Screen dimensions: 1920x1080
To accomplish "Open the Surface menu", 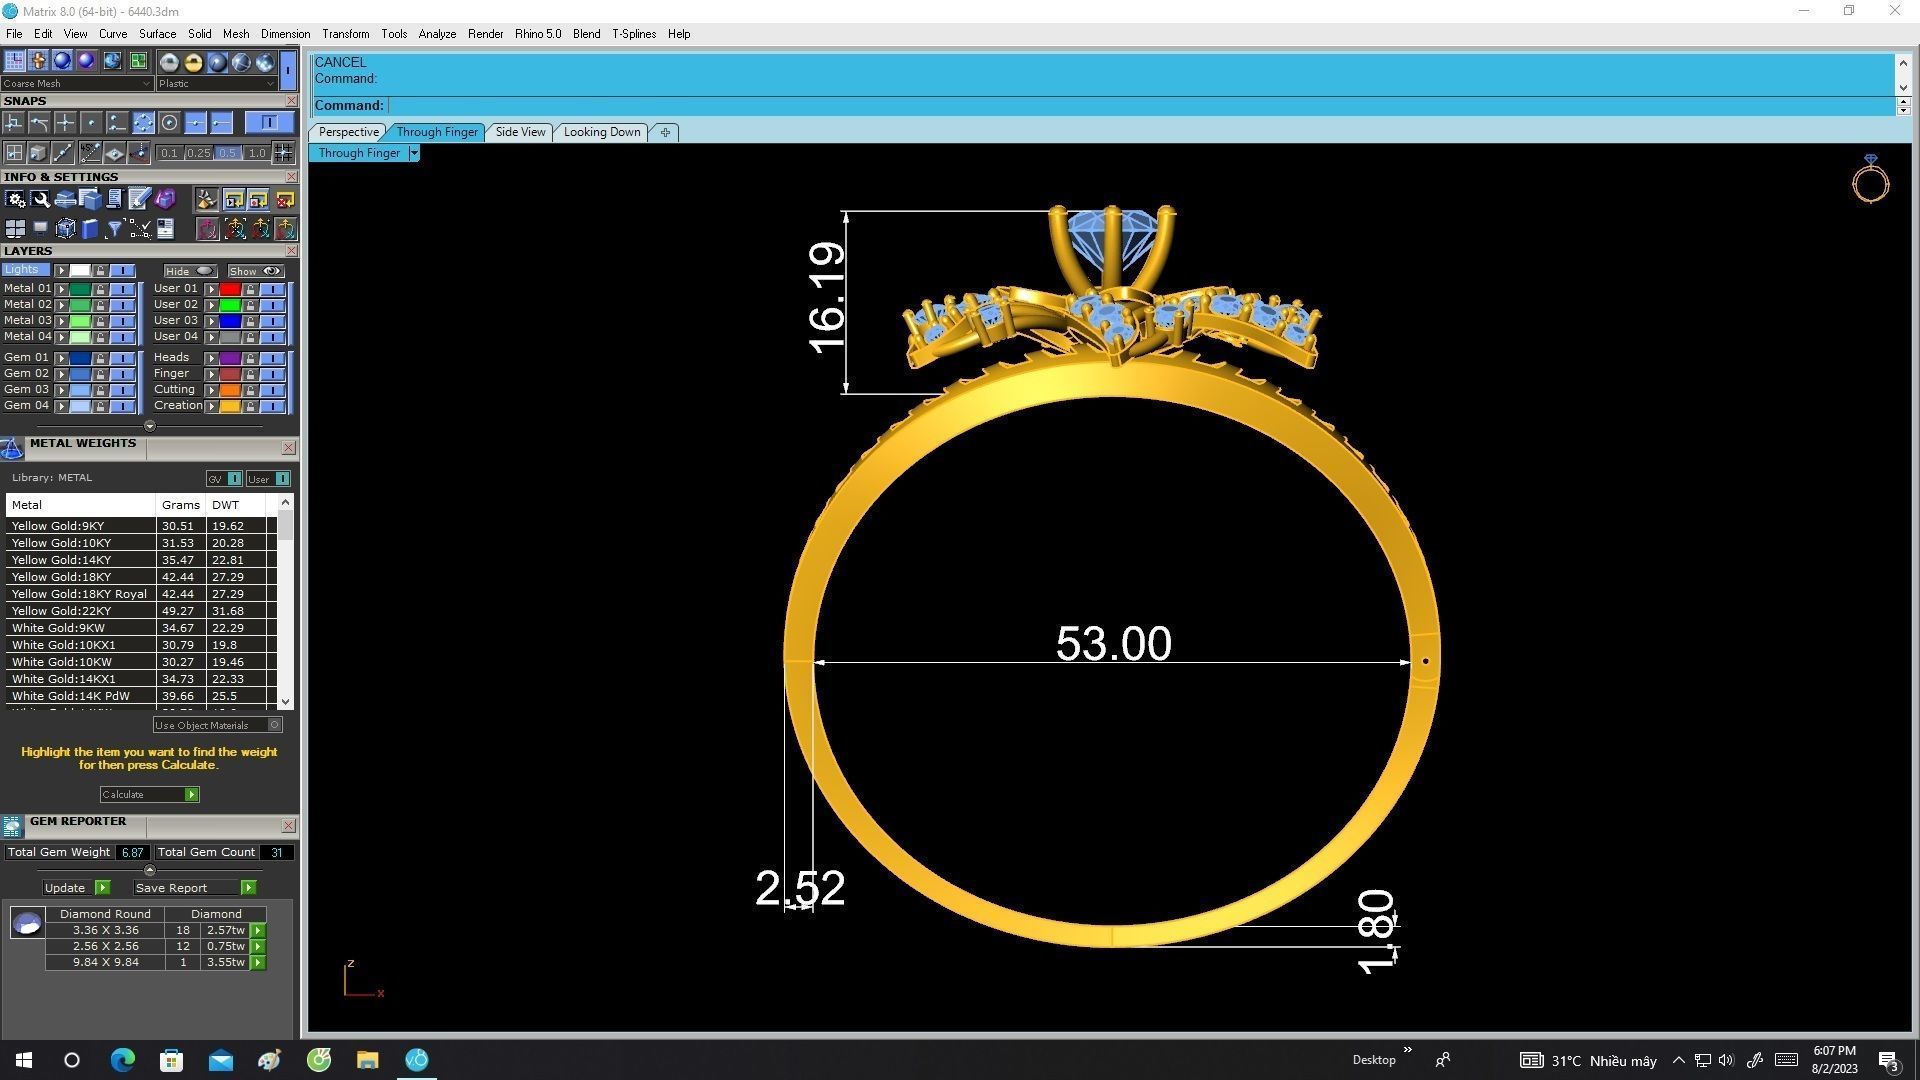I will tap(157, 34).
